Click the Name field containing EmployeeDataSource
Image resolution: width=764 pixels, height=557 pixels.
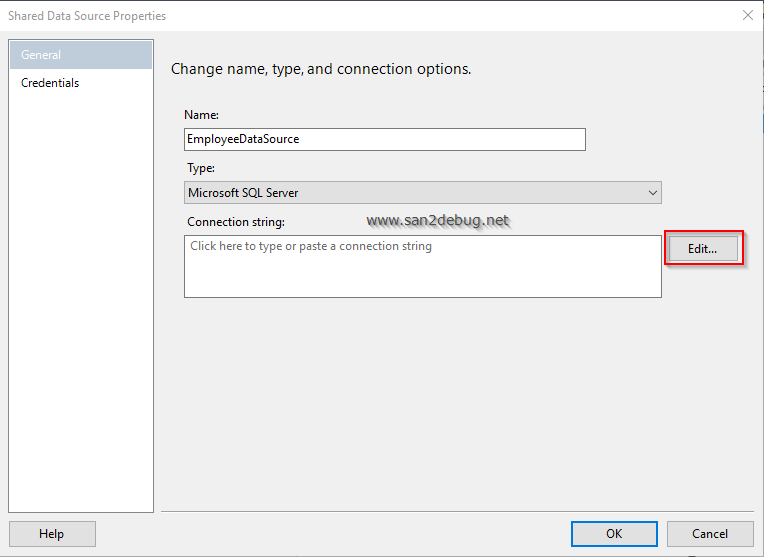click(x=384, y=139)
